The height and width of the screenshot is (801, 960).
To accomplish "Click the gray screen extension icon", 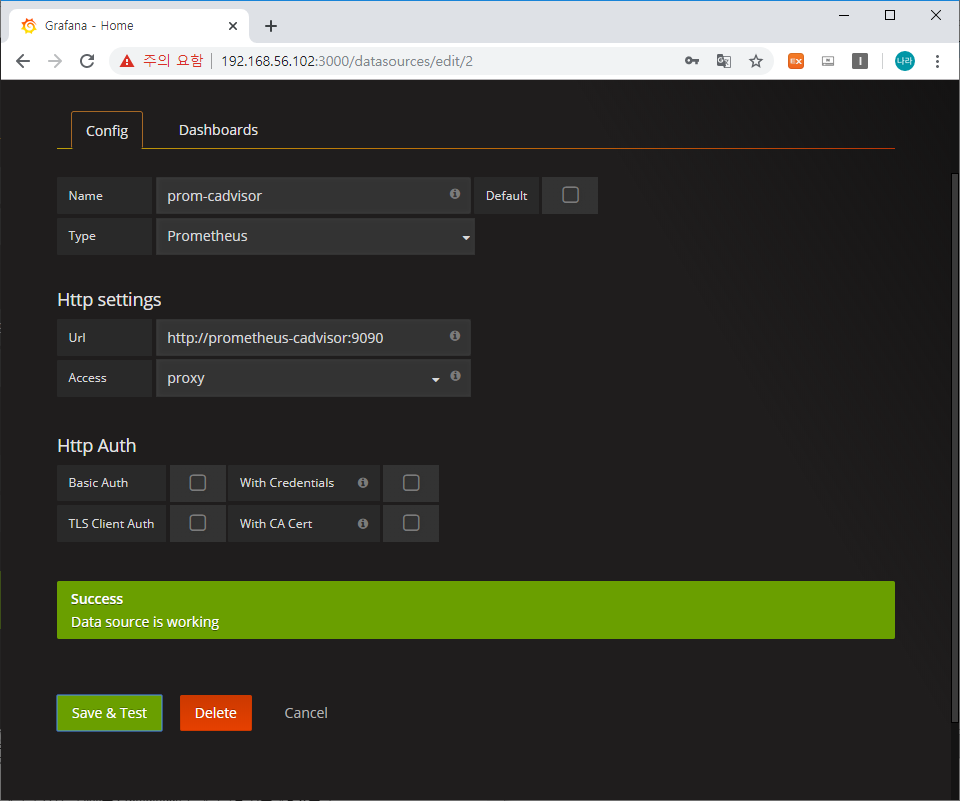I will pos(828,61).
